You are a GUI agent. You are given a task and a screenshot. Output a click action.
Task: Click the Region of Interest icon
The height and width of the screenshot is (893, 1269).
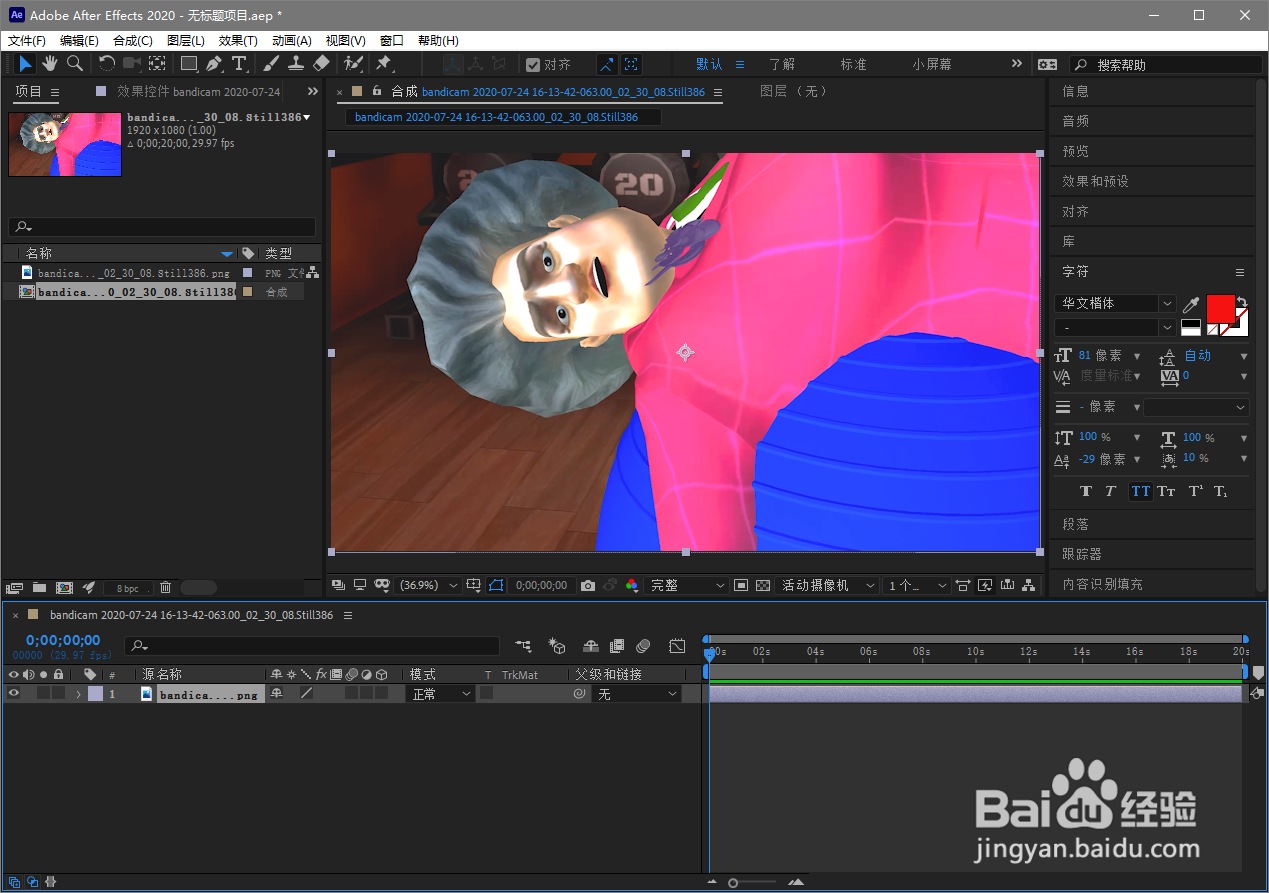(x=741, y=585)
